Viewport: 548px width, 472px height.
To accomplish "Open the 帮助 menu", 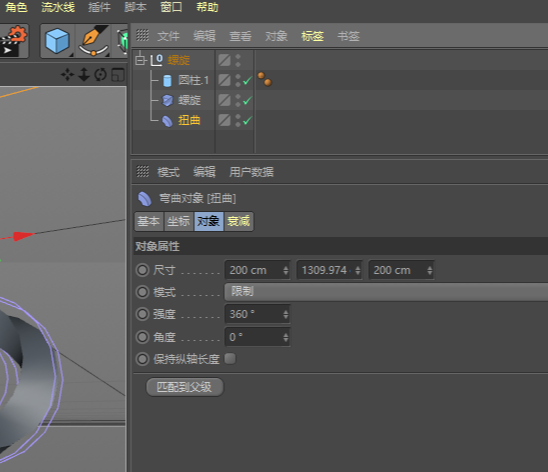I will [x=207, y=7].
